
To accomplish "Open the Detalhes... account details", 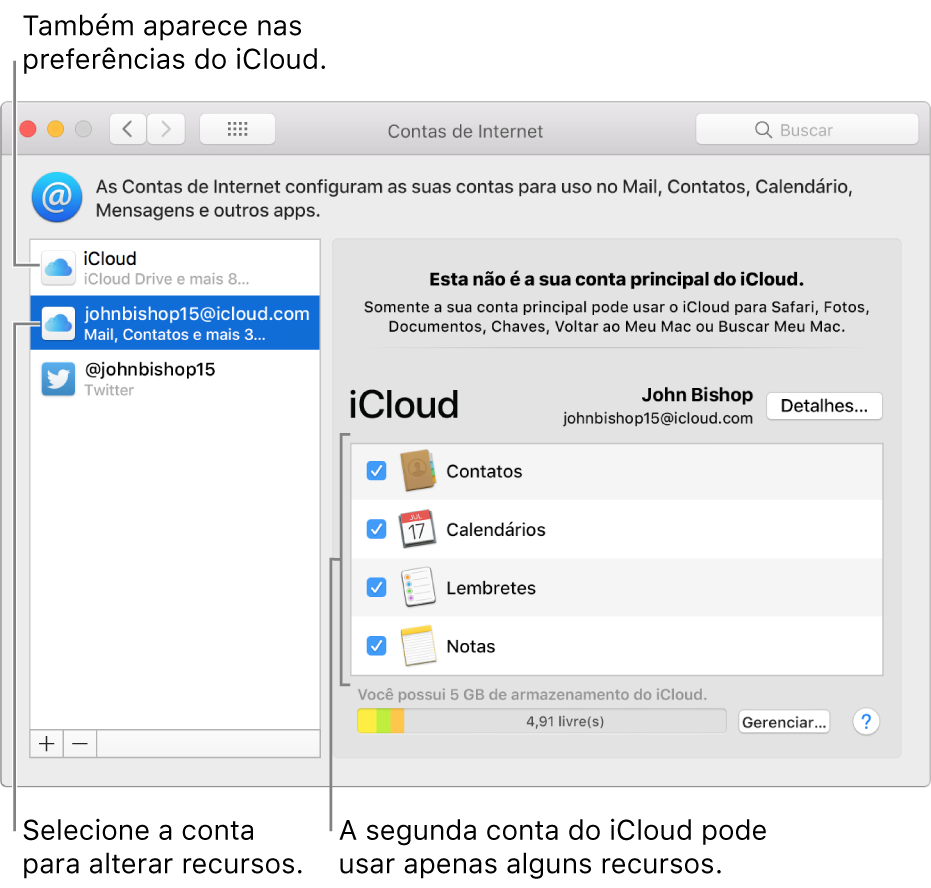I will point(824,406).
